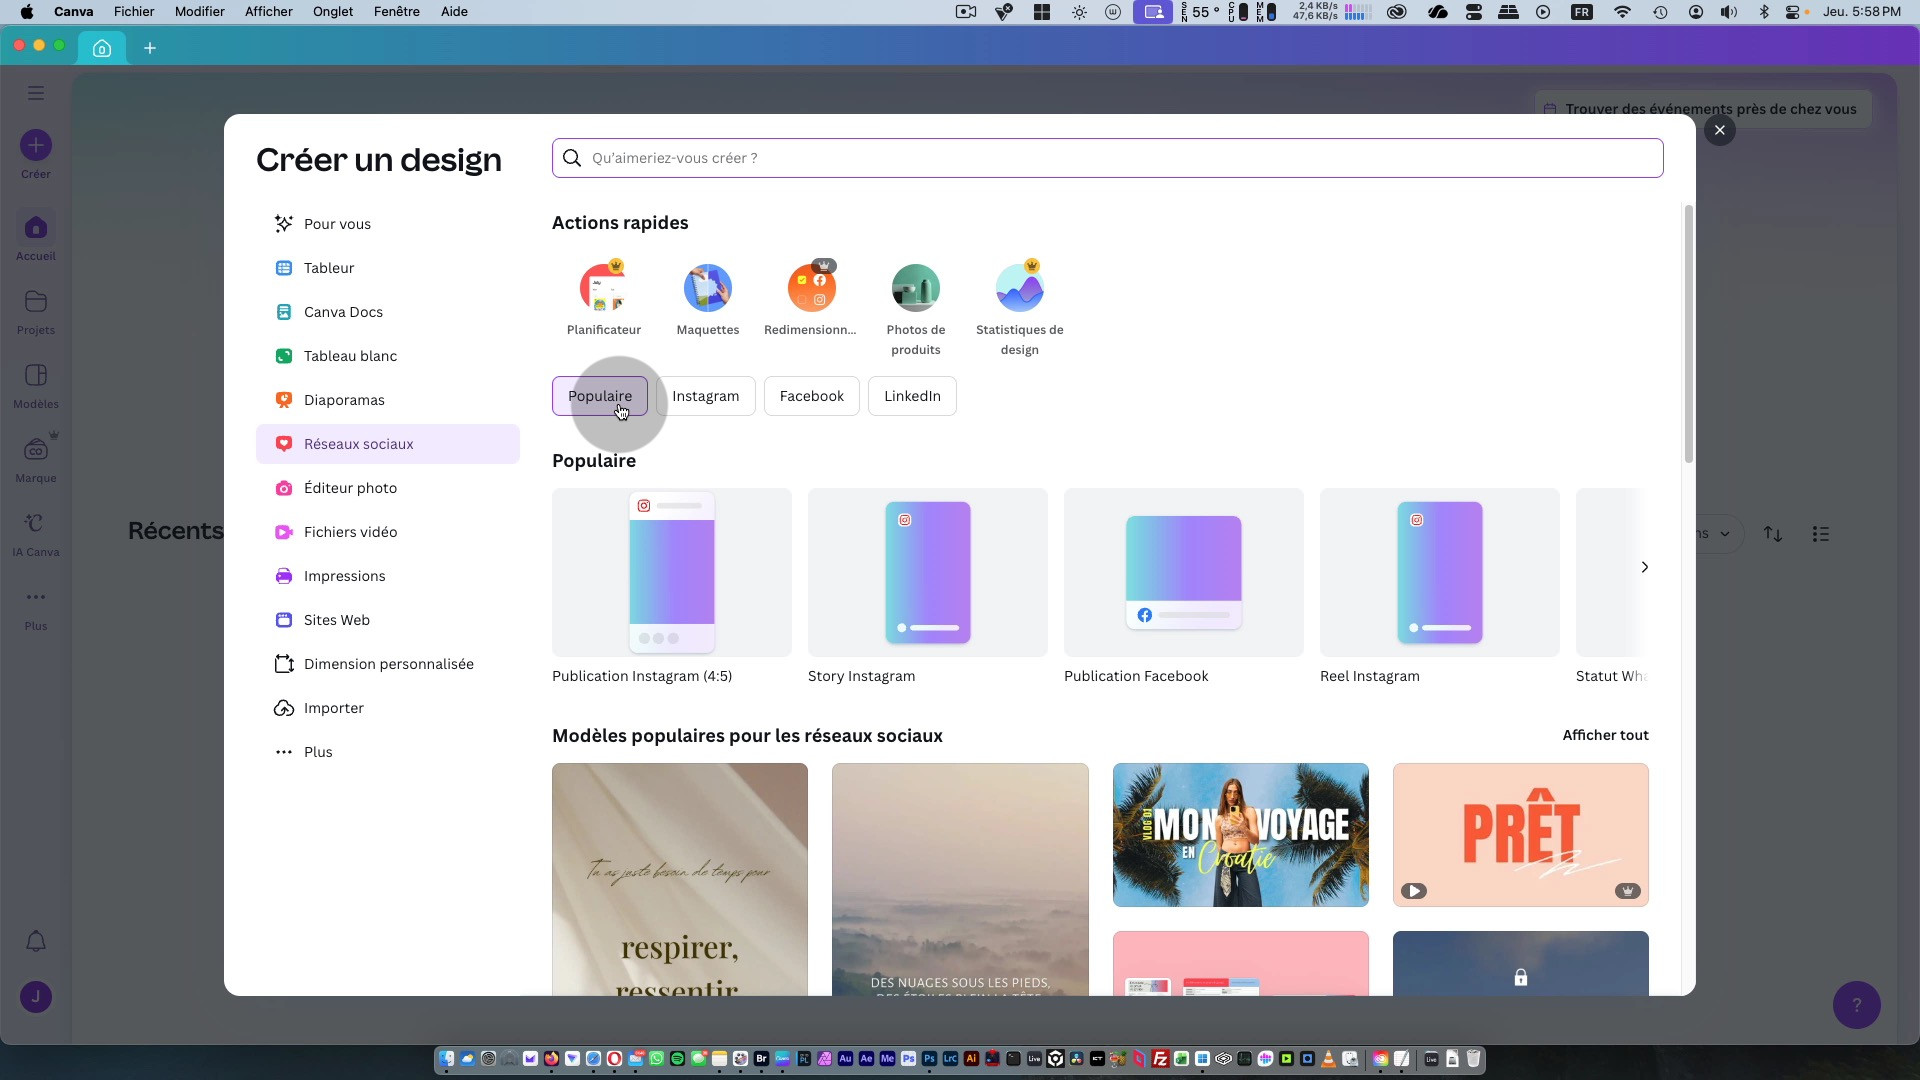1920x1080 pixels.
Task: Expand the Plus category in design list
Action: [x=318, y=752]
